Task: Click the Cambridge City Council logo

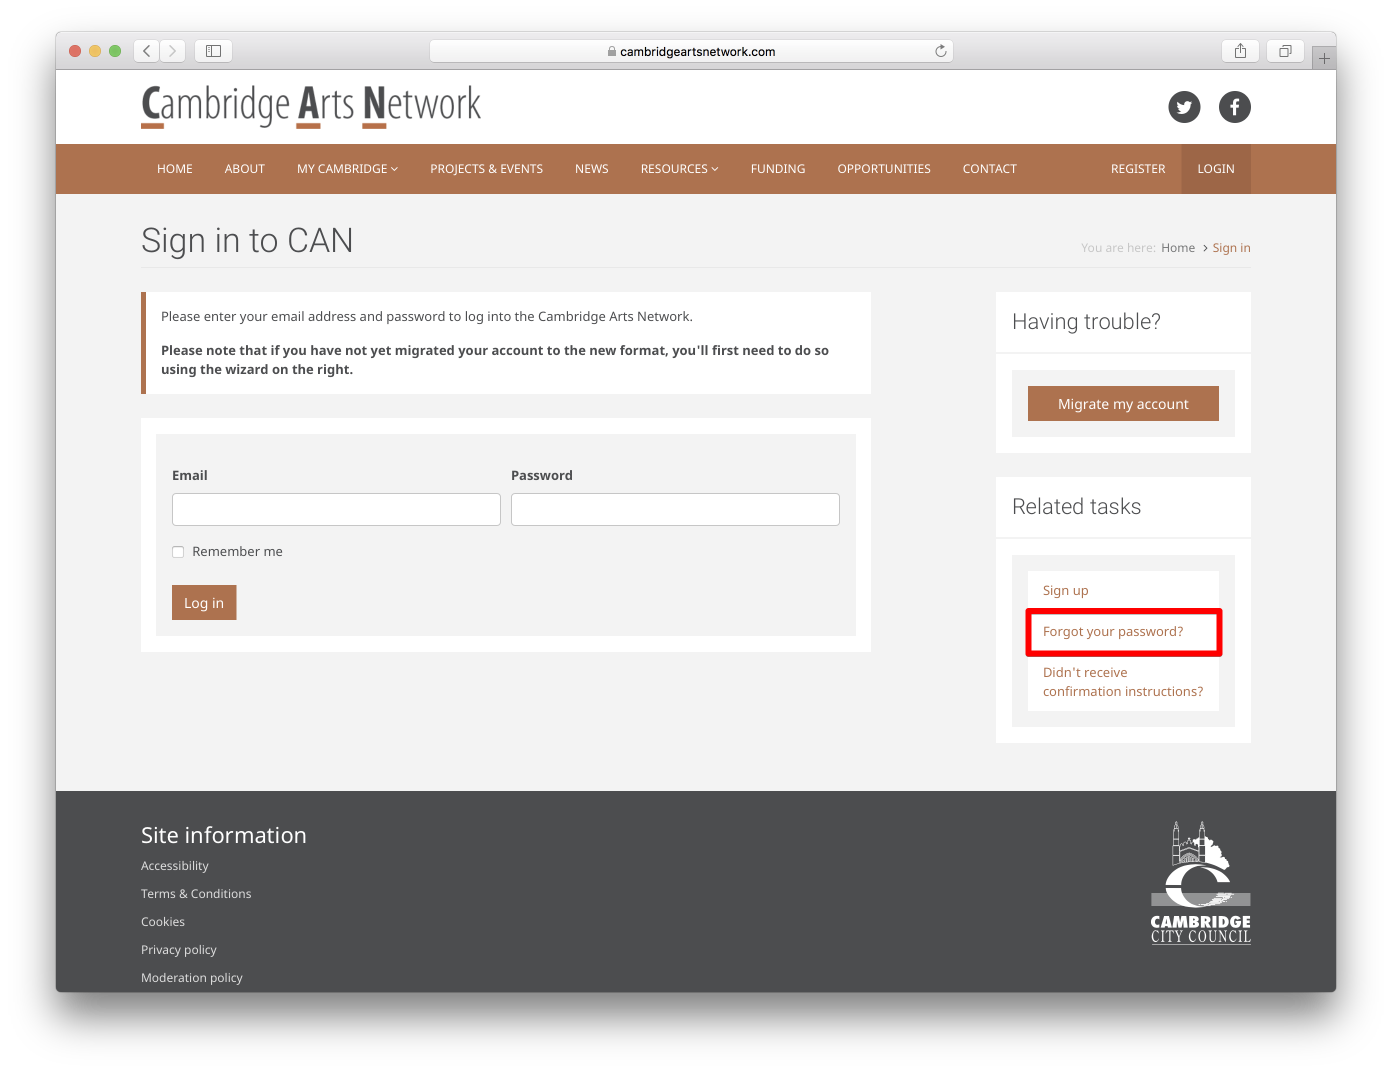Action: [x=1200, y=883]
